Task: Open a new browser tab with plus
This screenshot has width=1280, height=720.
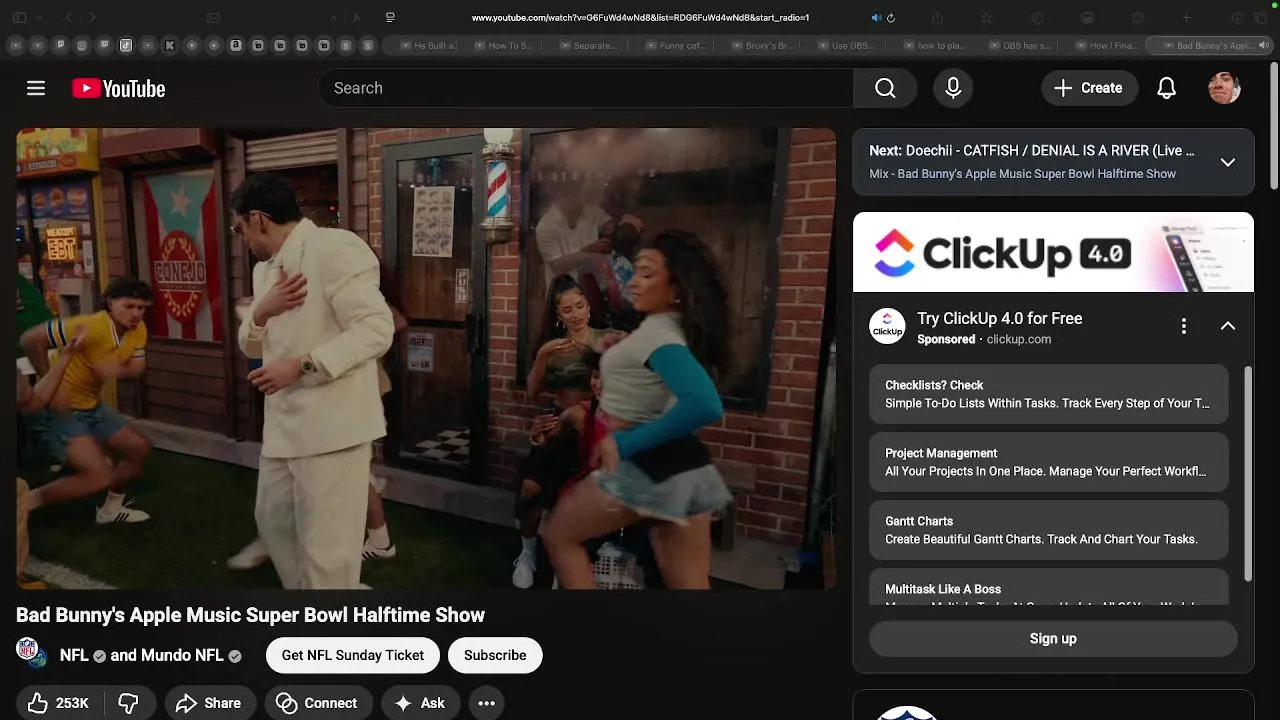Action: point(1186,17)
